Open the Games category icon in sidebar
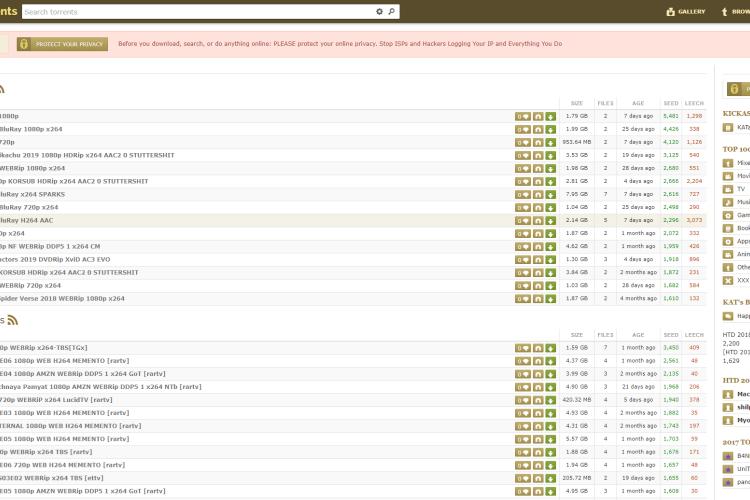The height and width of the screenshot is (500, 750). pyautogui.click(x=728, y=215)
